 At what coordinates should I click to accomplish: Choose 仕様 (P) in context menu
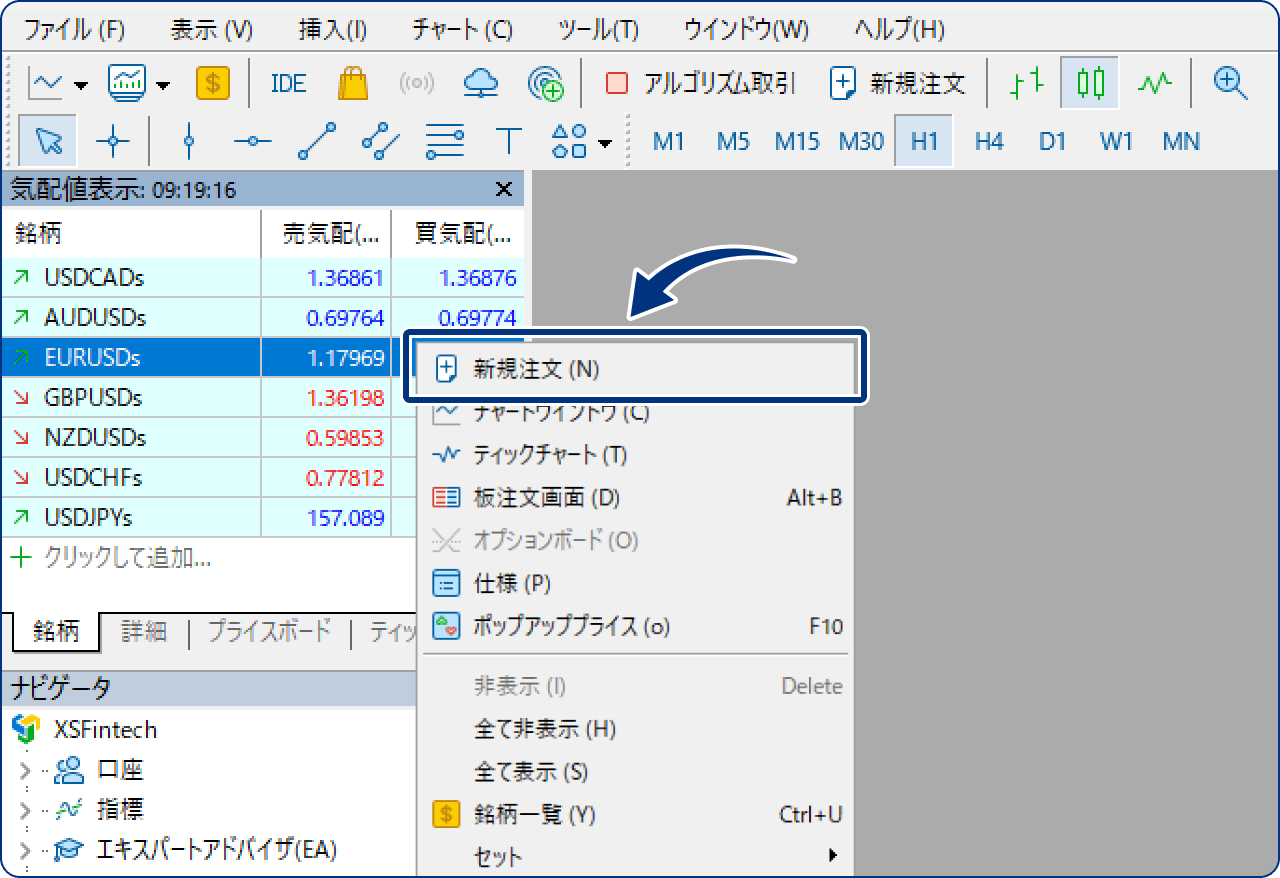click(x=636, y=583)
